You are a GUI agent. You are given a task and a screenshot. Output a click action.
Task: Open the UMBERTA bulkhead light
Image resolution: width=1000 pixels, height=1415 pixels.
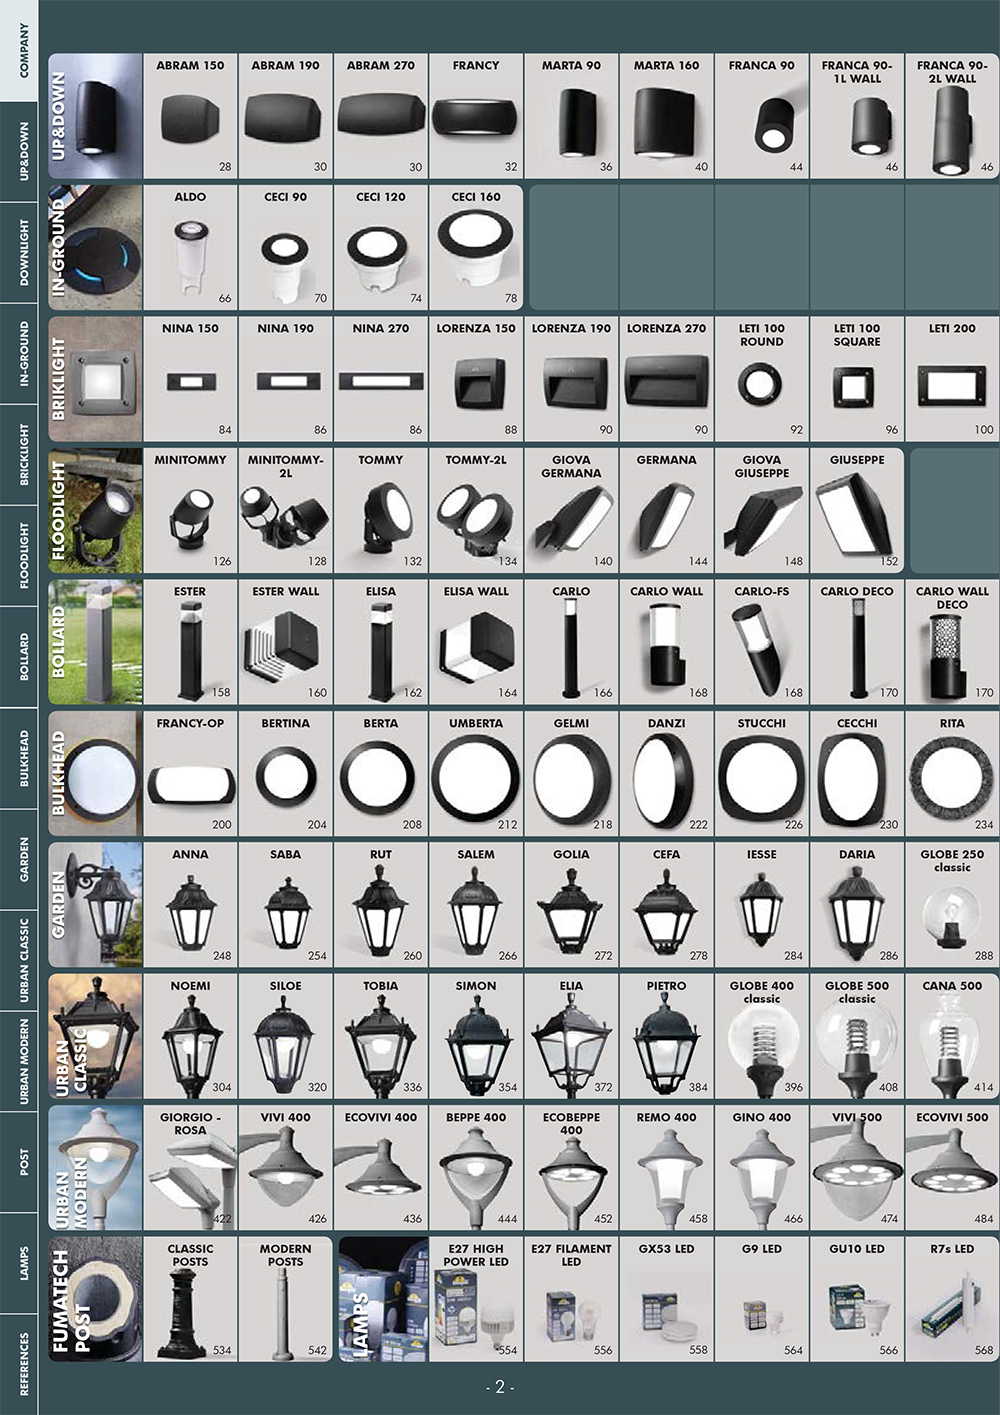tap(476, 774)
